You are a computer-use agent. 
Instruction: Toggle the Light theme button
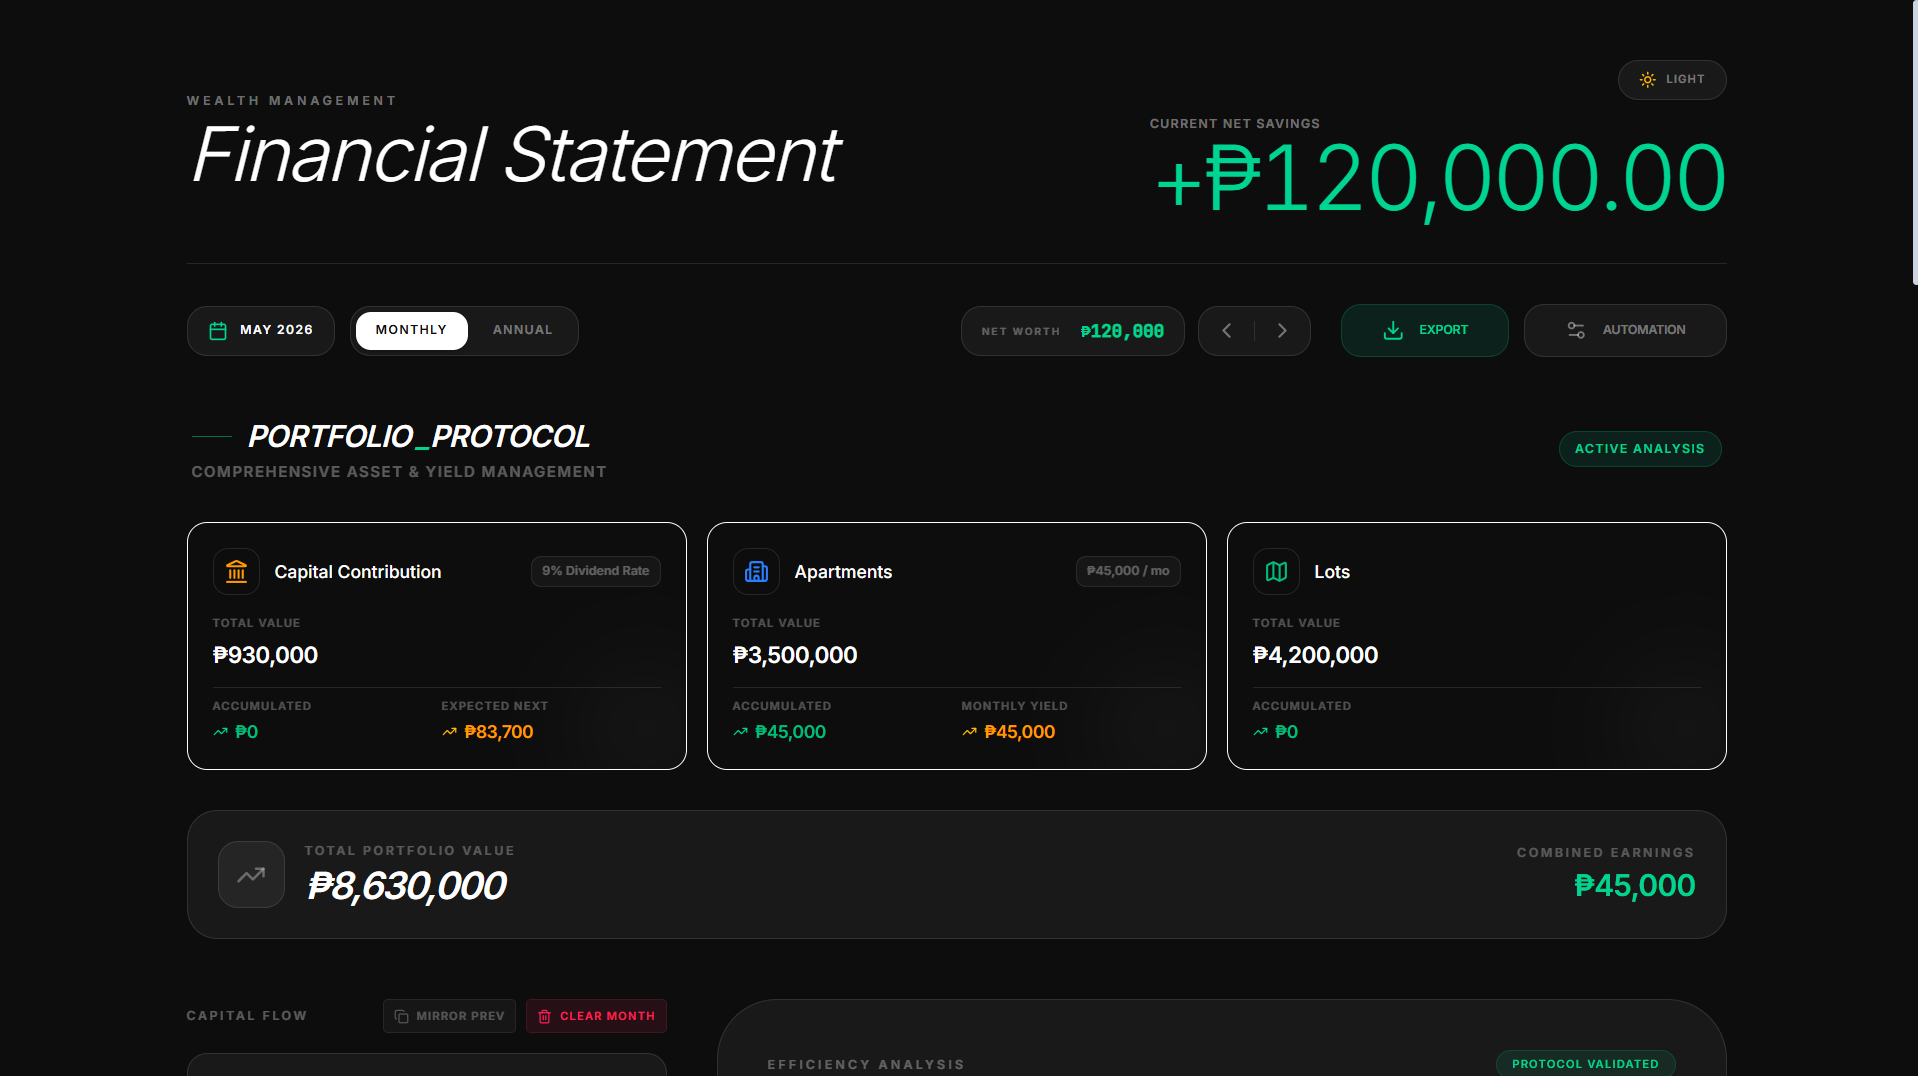(1671, 80)
